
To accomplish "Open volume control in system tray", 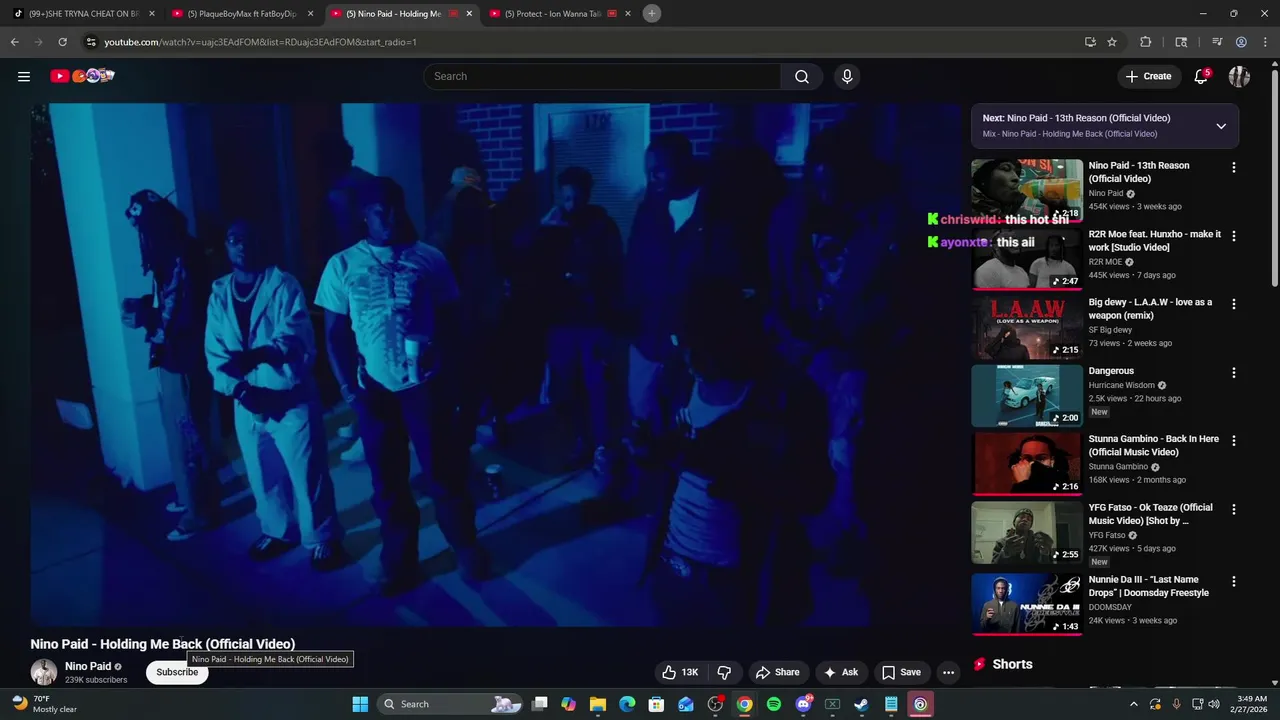I will 1213,704.
